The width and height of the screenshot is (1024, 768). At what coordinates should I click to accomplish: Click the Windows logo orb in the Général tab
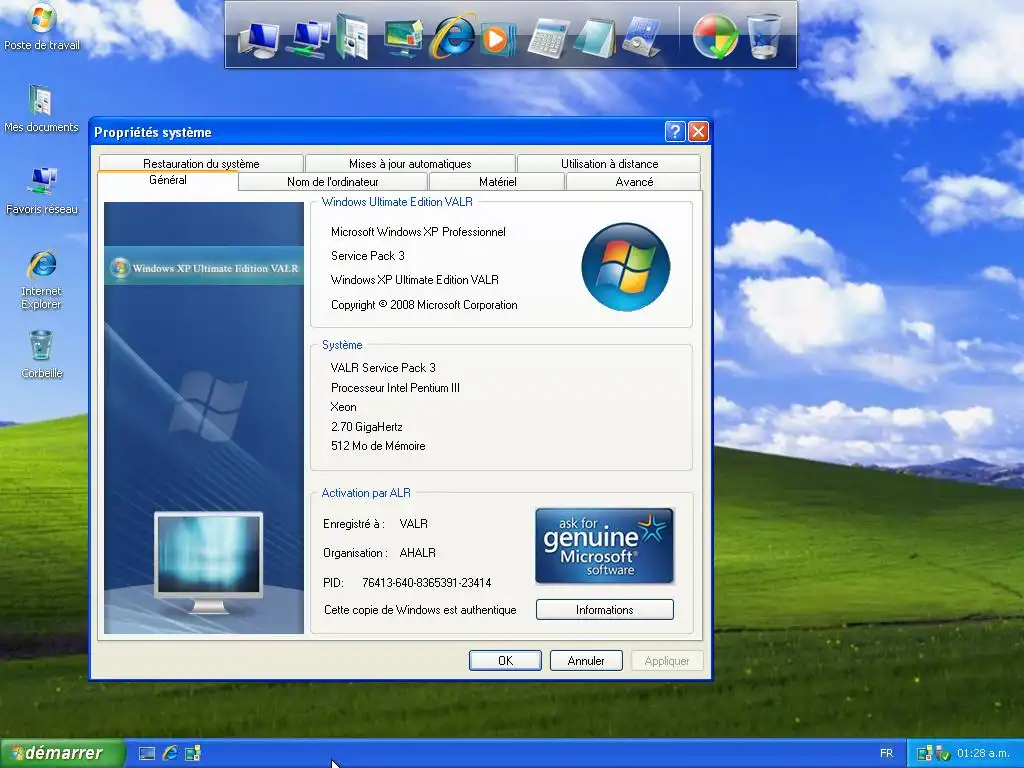point(626,266)
